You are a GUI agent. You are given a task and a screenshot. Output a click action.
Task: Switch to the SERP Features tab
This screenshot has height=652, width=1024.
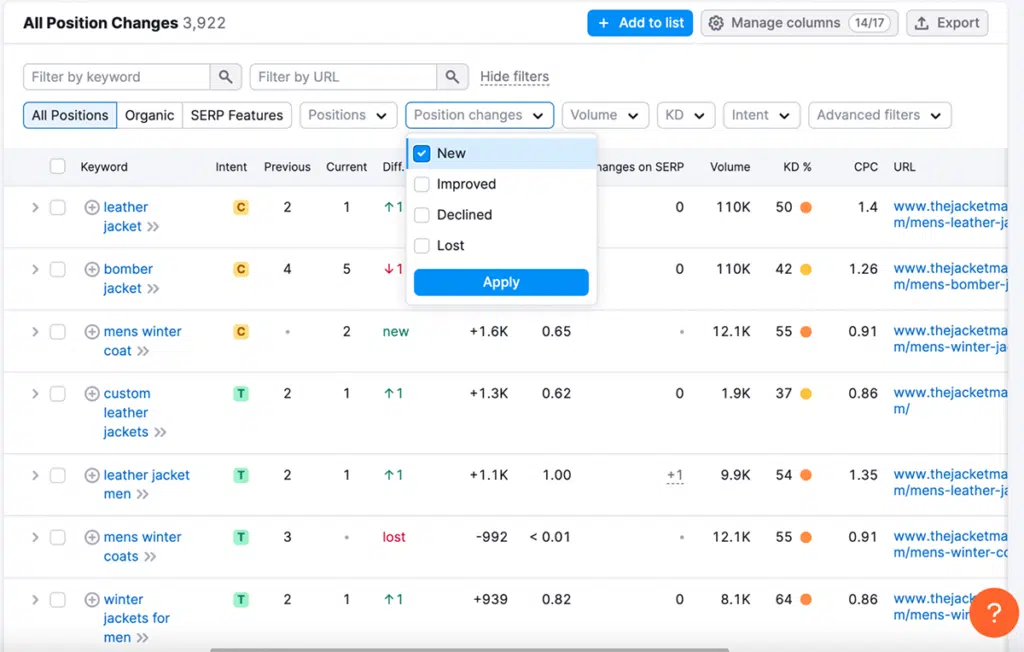(236, 115)
